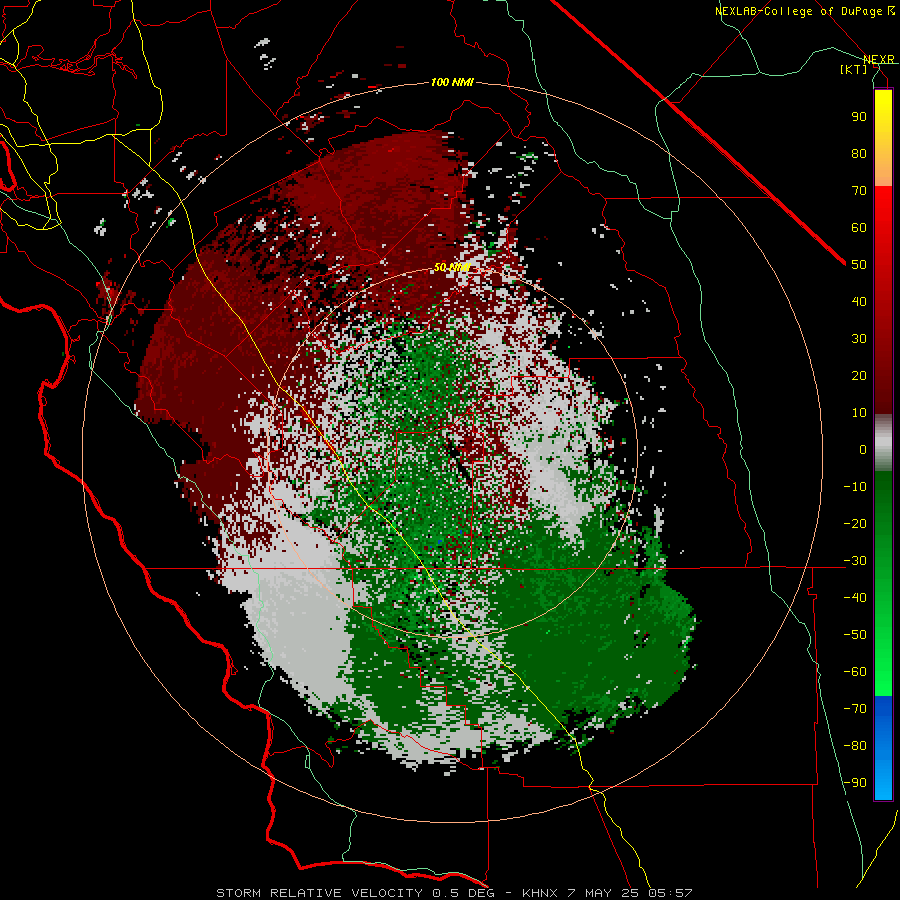900x900 pixels.
Task: Click the -80 value on velocity scale
Action: 855,746
